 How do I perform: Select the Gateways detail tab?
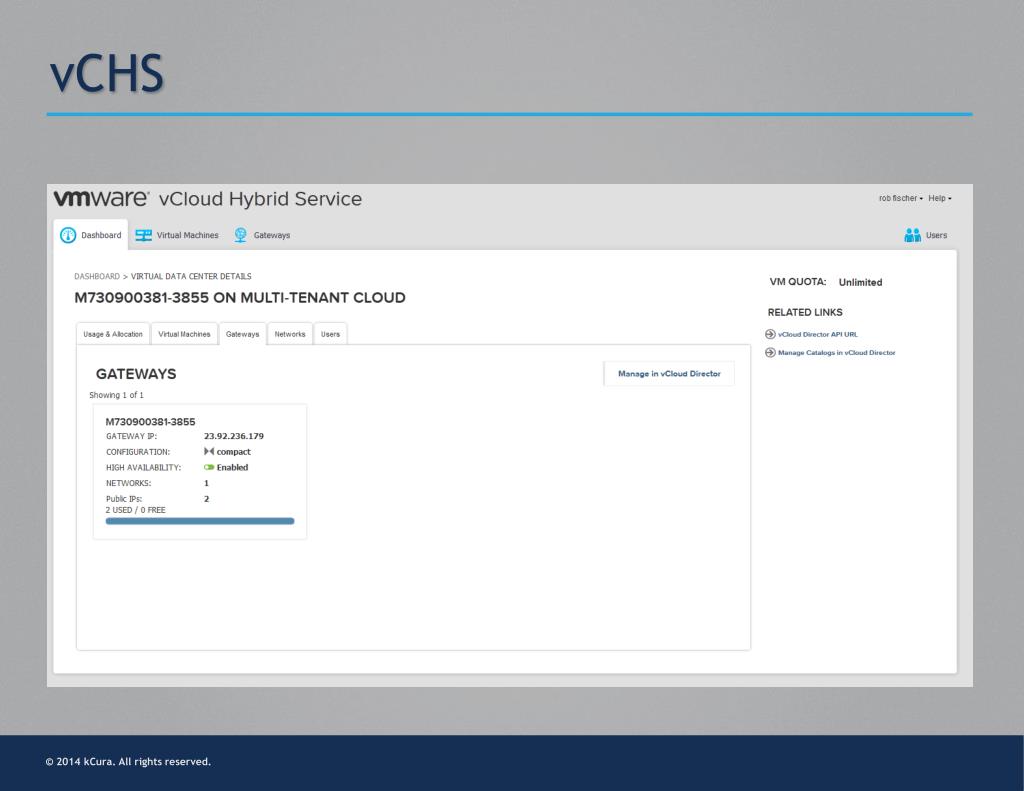point(242,334)
